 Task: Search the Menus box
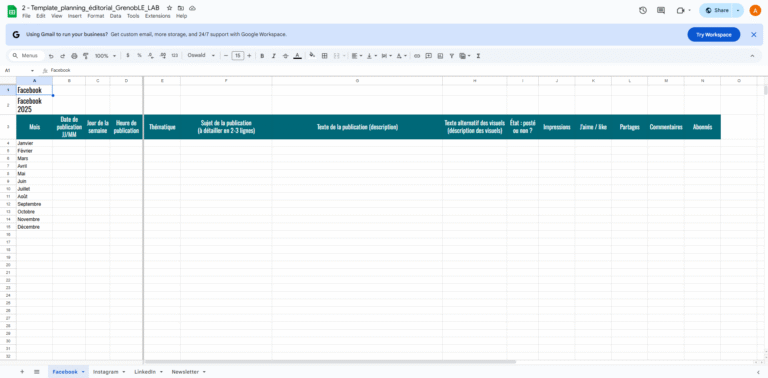point(27,56)
